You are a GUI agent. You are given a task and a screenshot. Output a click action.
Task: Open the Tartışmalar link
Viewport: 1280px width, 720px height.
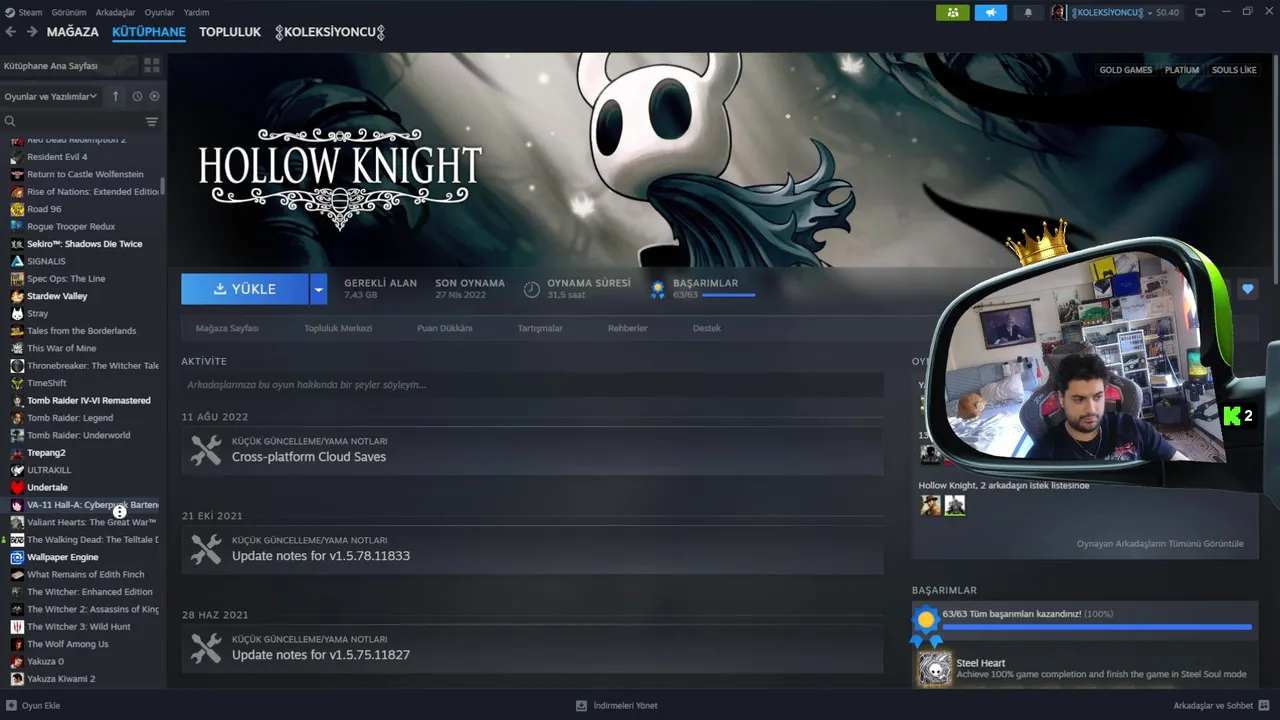pyautogui.click(x=540, y=328)
